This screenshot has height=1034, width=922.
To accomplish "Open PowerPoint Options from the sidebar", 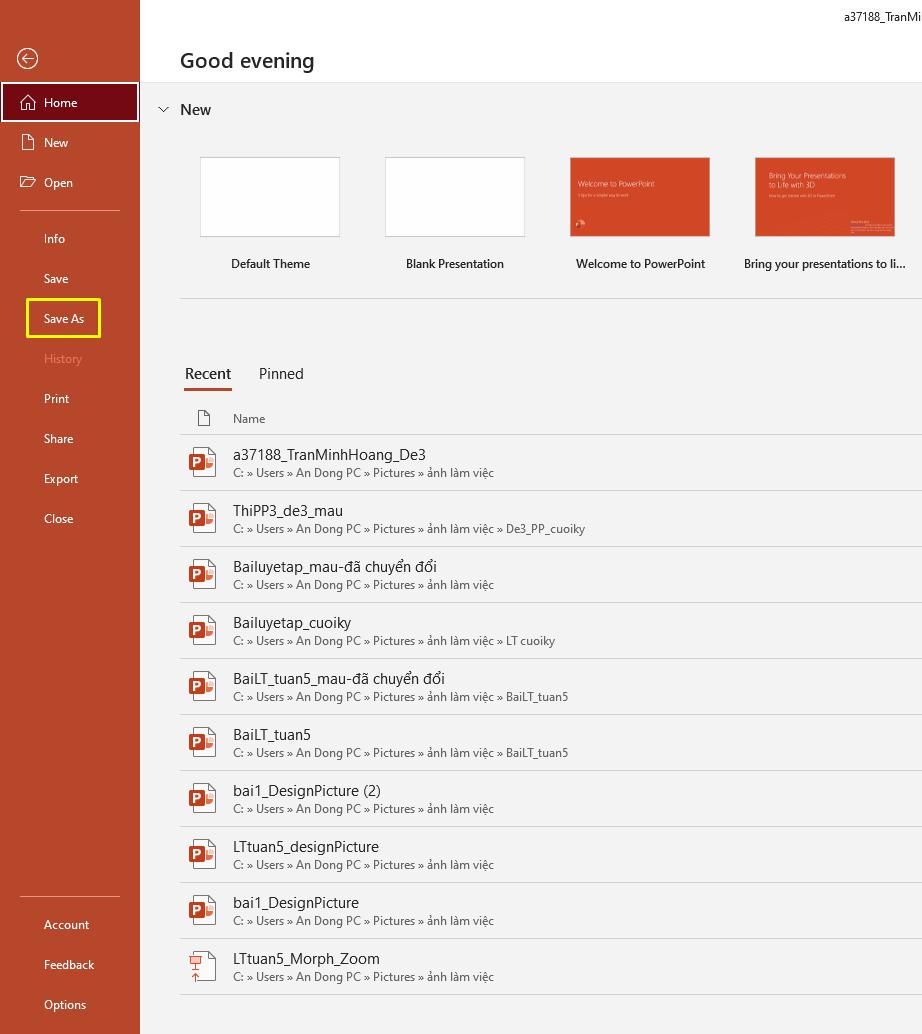I will pos(65,1004).
